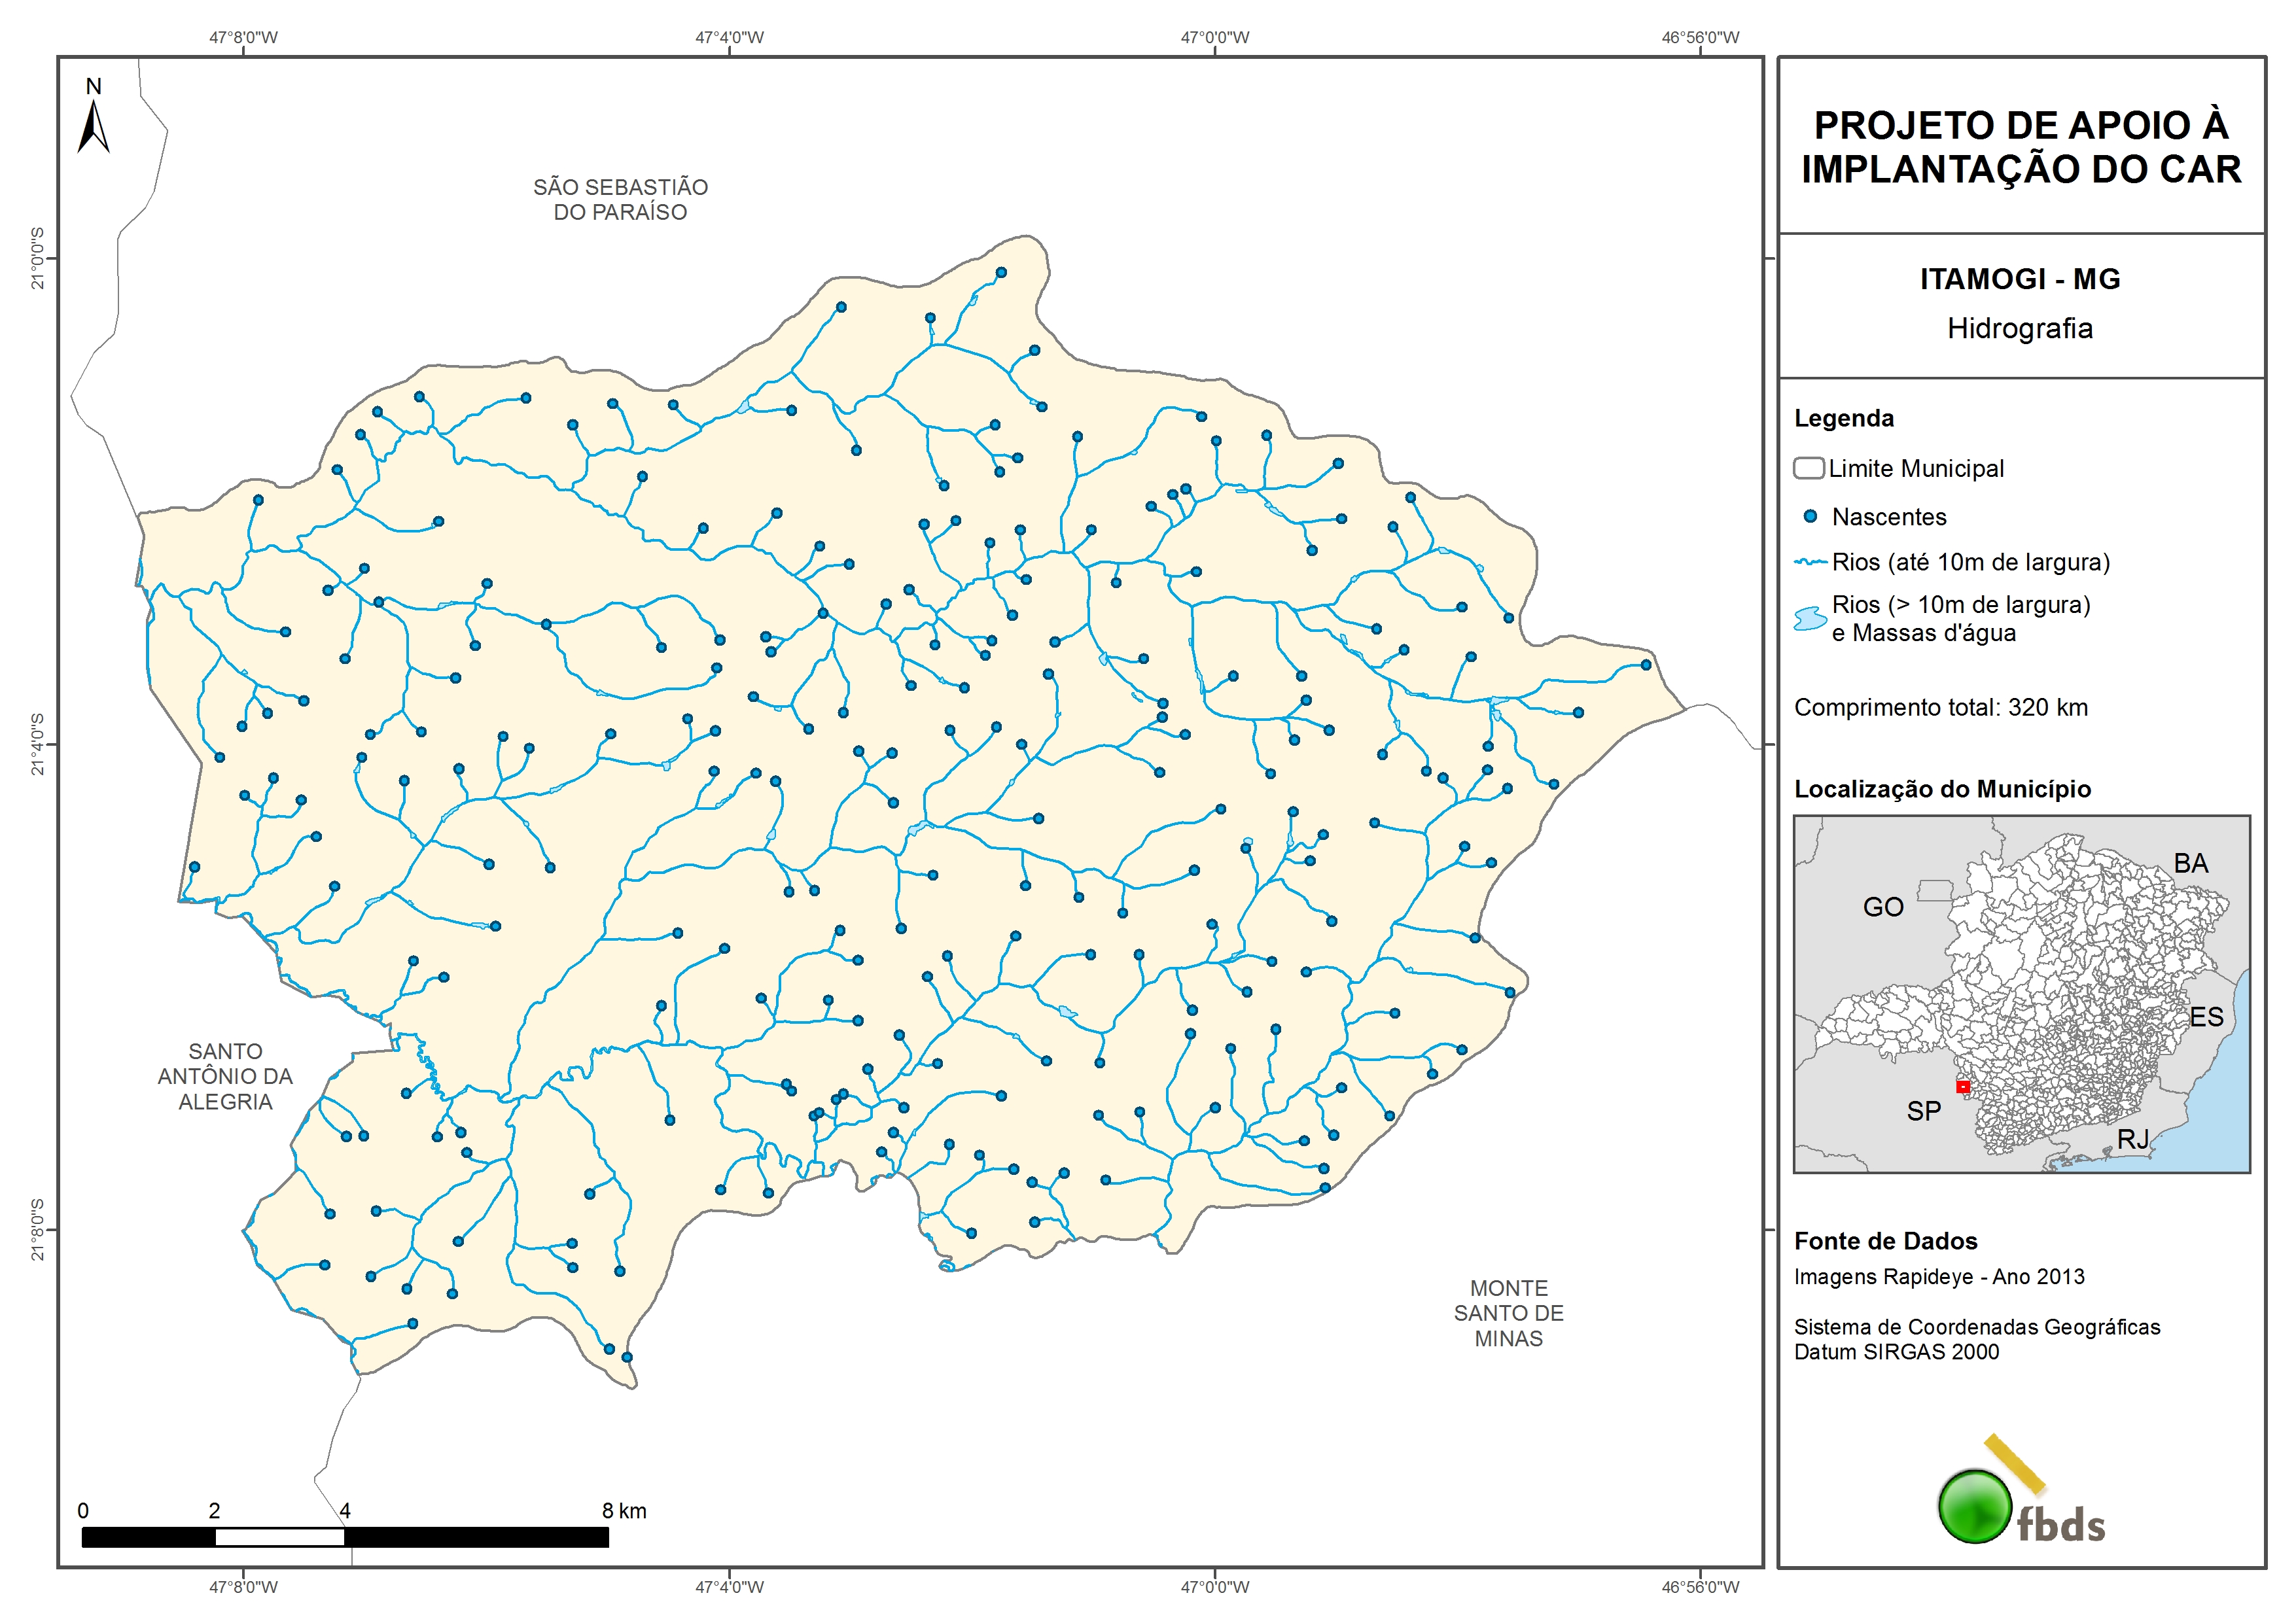Click the Comprimento total 320 km text

coord(1940,707)
